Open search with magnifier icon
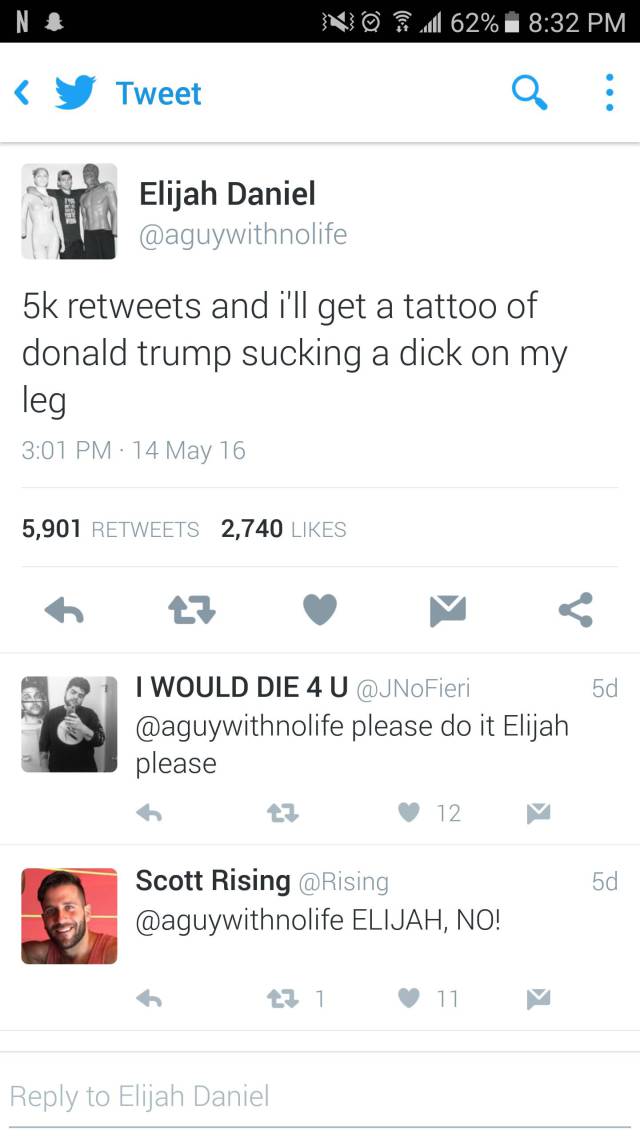 click(x=529, y=92)
